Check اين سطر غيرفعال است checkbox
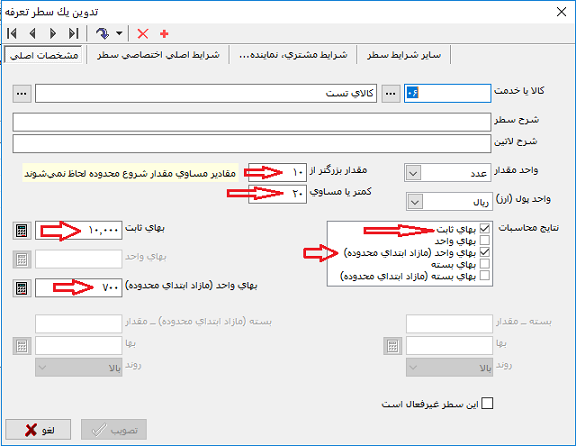This screenshot has height=446, width=576. (x=487, y=403)
